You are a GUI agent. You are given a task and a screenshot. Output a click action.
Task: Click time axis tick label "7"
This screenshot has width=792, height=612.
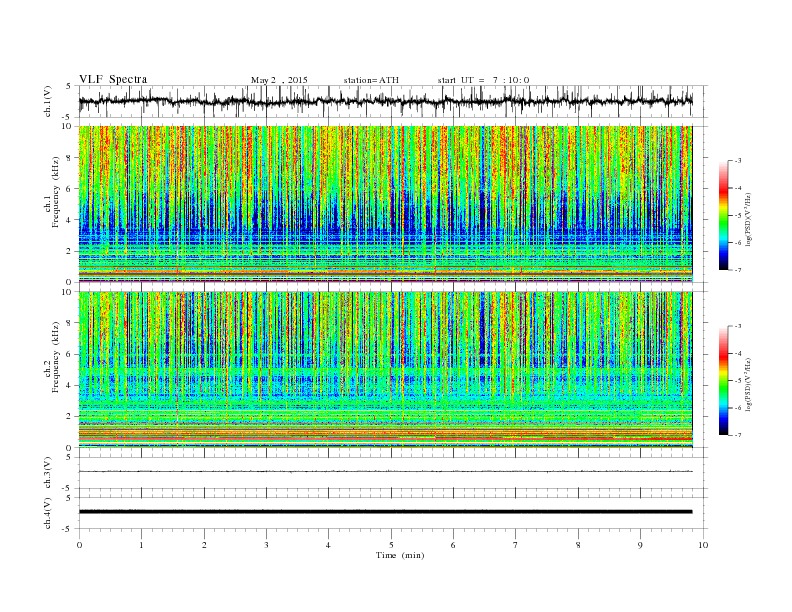(515, 545)
